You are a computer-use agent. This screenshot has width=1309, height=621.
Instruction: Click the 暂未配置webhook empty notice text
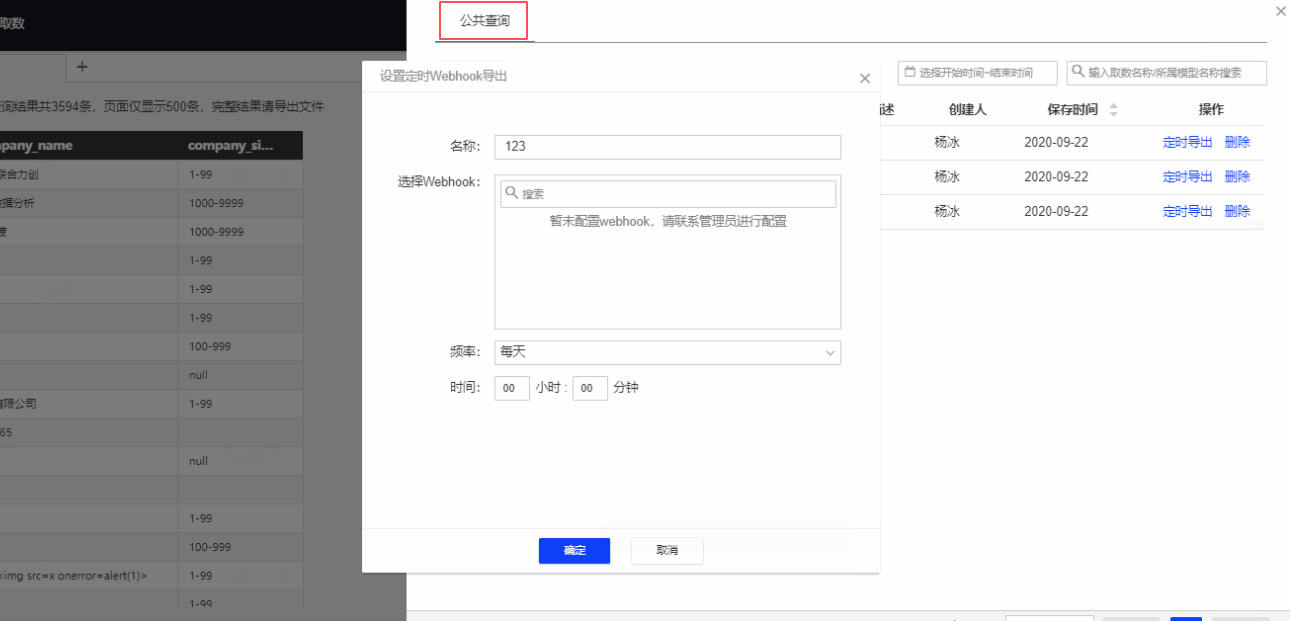(x=667, y=221)
